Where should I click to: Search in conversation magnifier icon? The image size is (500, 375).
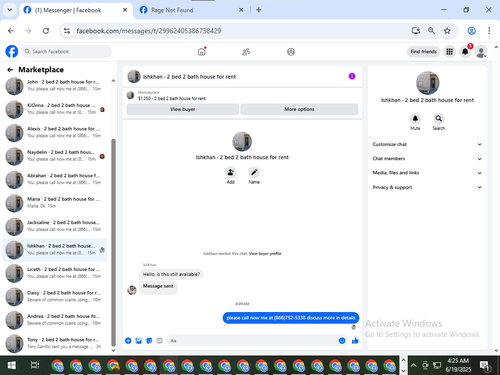[439, 118]
